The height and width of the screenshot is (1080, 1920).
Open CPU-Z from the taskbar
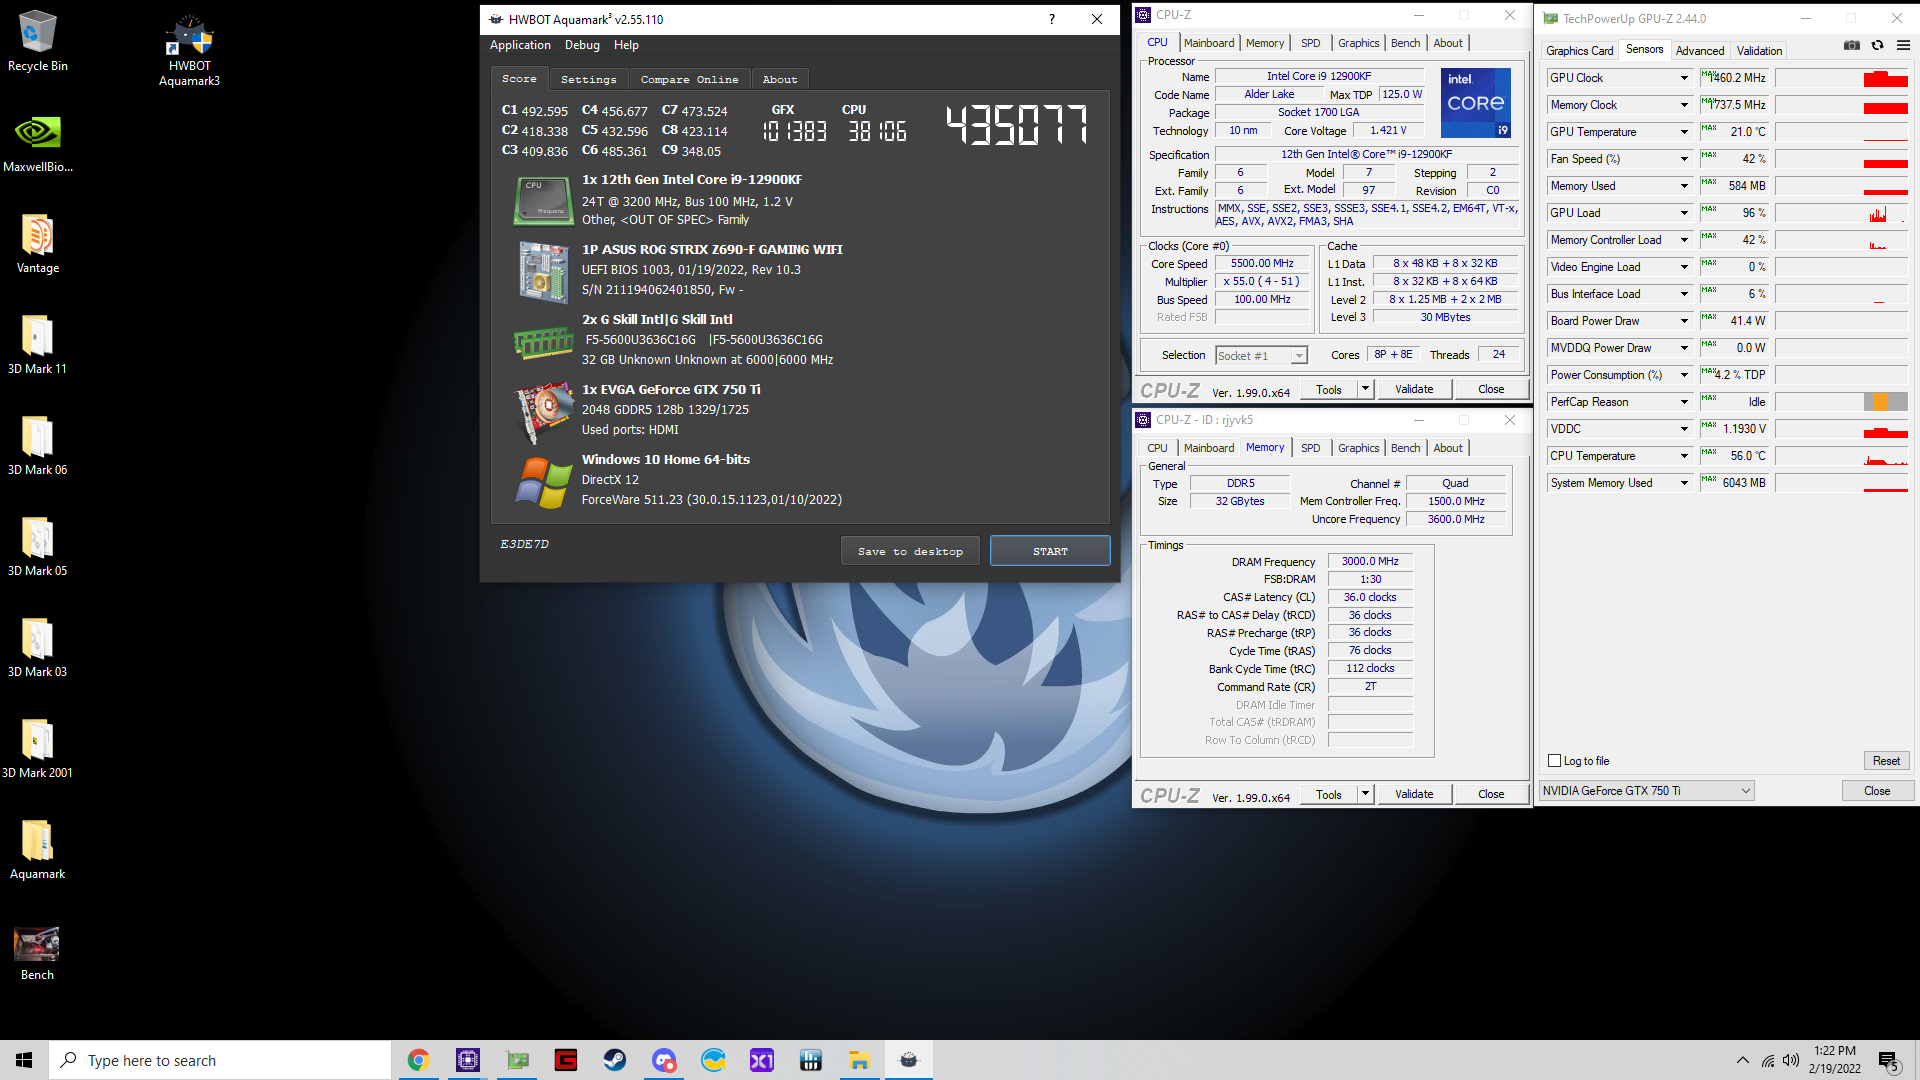point(468,1060)
